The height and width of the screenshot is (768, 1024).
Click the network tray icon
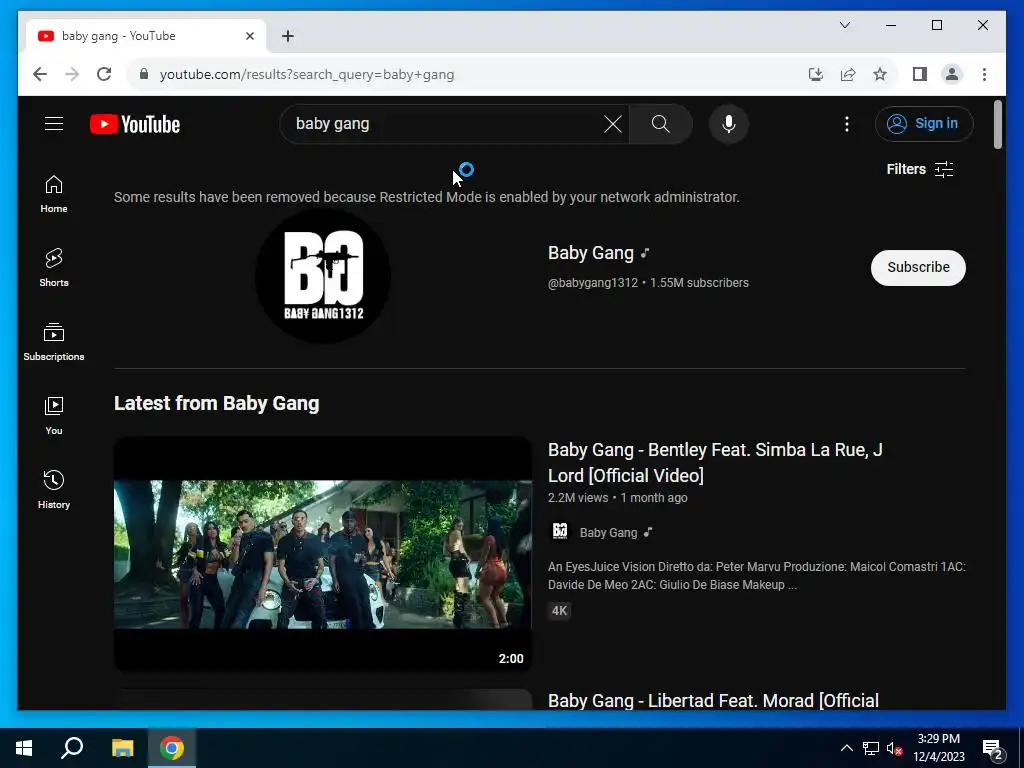click(871, 748)
